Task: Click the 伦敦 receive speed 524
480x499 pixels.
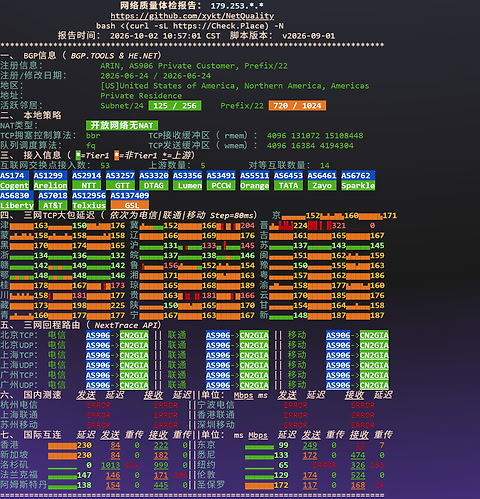Action: (x=358, y=475)
